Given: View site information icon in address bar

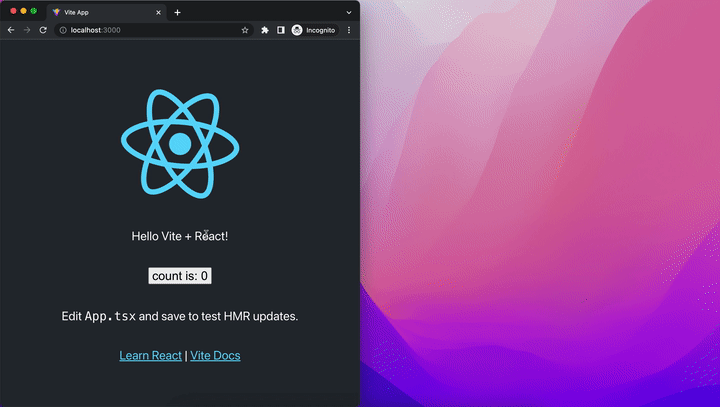Looking at the screenshot, I should [63, 30].
